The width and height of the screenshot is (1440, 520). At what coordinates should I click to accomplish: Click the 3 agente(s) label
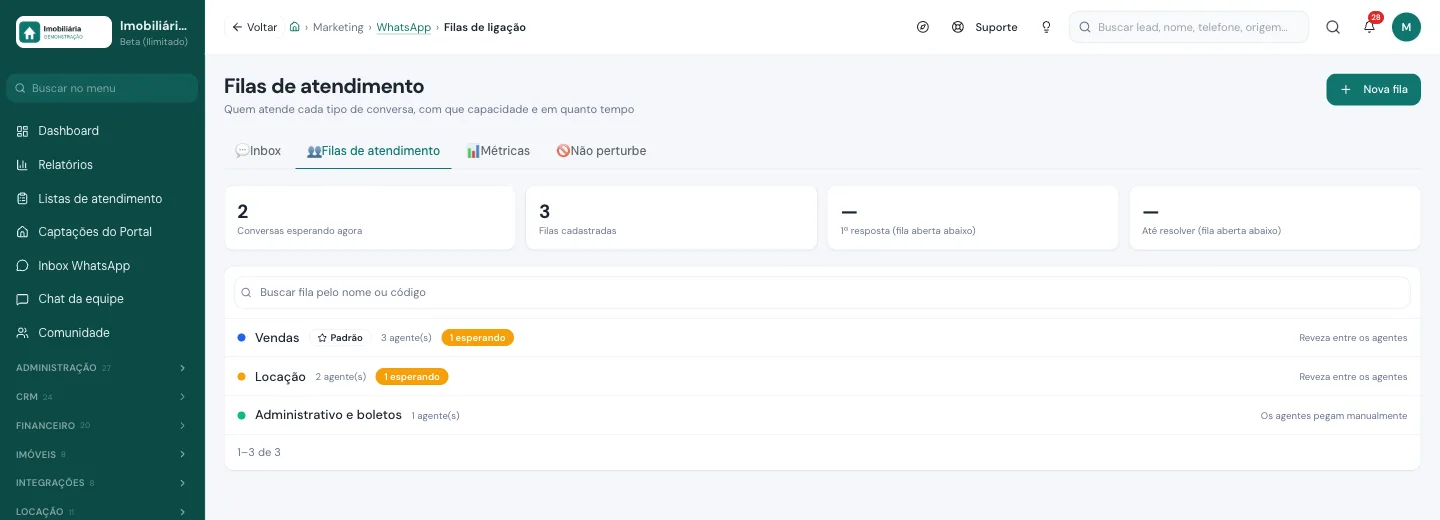406,338
